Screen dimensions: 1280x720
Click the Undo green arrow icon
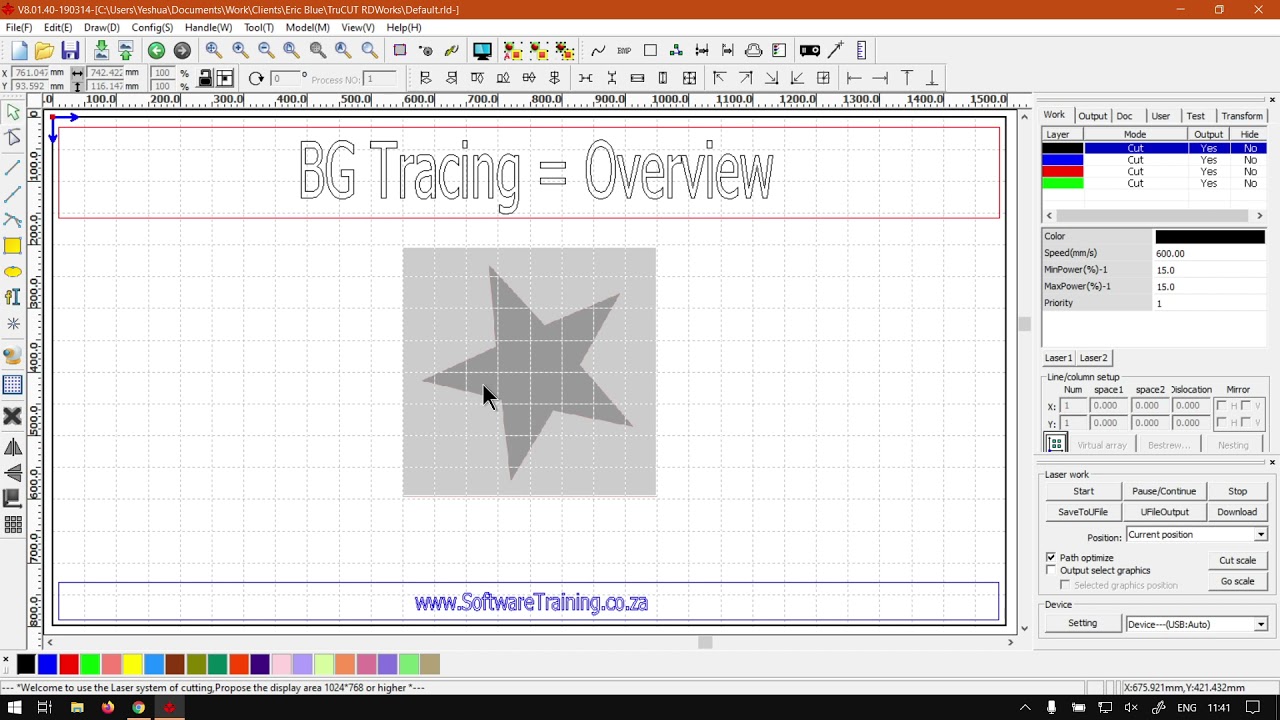(156, 51)
